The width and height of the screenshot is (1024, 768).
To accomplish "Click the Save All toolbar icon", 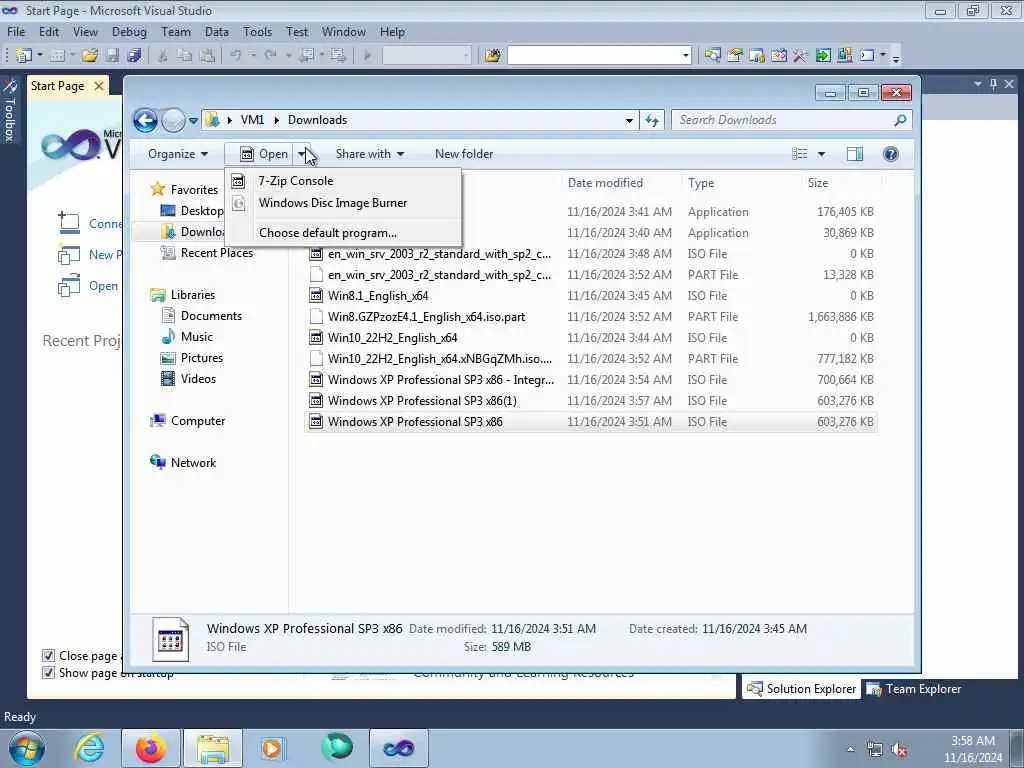I will [135, 56].
